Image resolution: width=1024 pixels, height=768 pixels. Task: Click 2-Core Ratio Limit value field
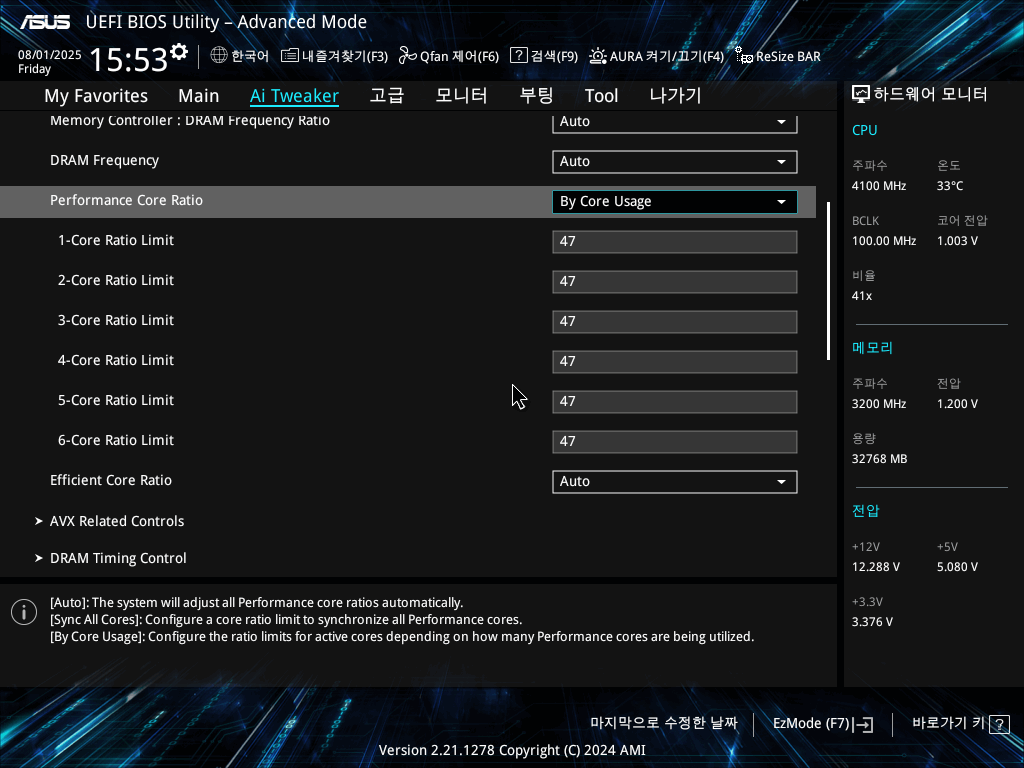point(675,281)
